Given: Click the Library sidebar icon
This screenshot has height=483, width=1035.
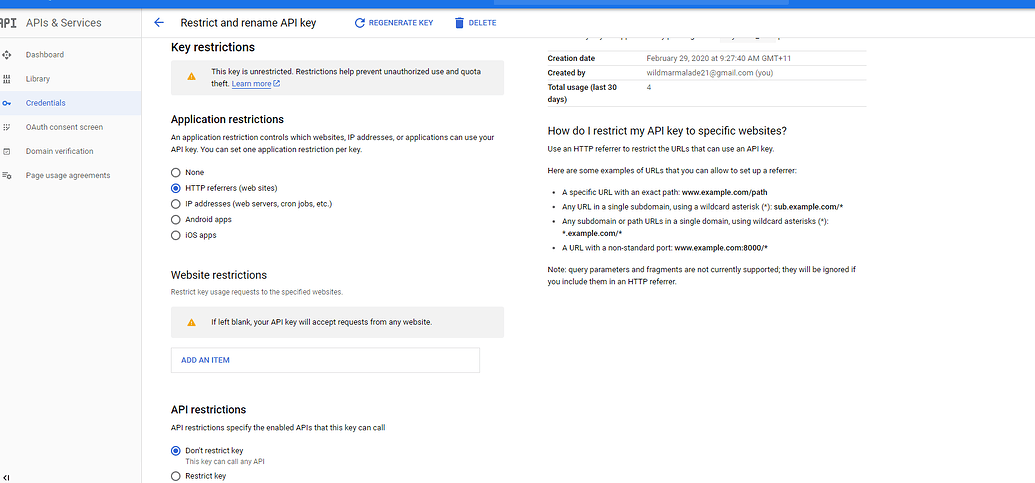Looking at the screenshot, I should click(7, 79).
